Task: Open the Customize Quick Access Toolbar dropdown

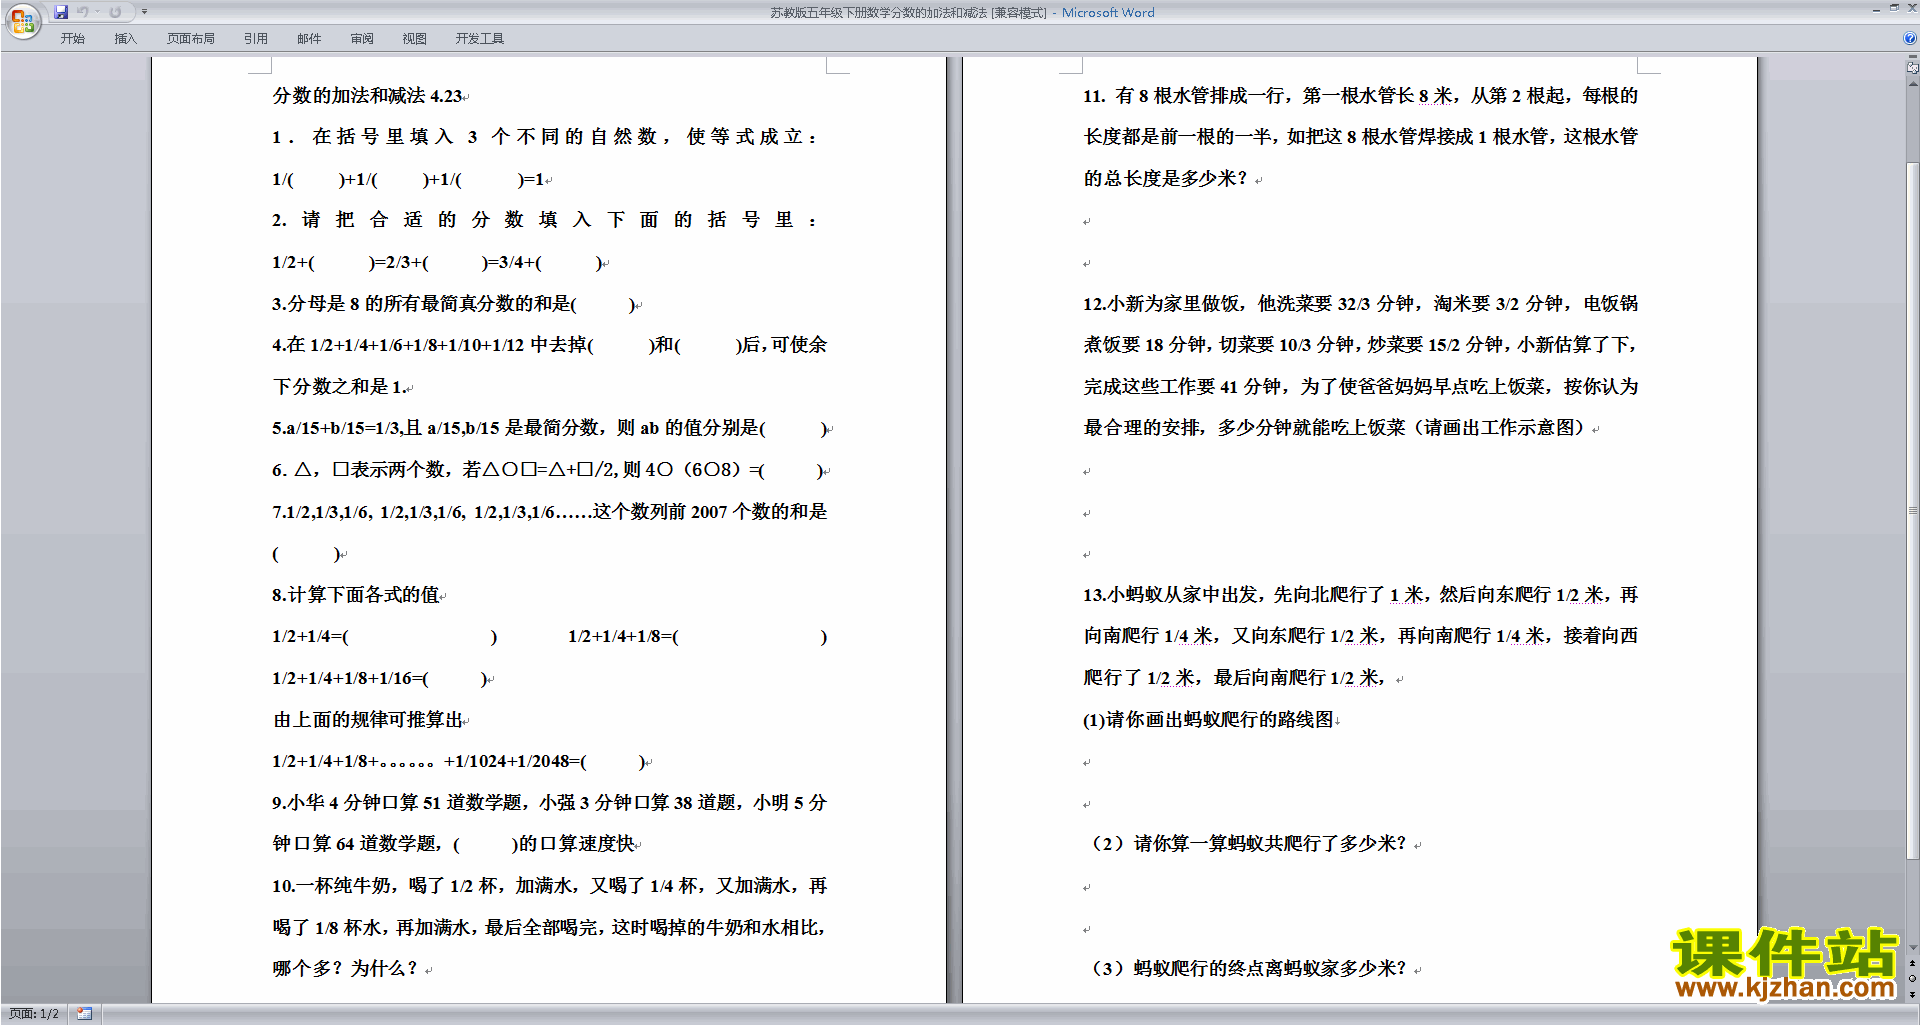Action: pyautogui.click(x=144, y=12)
